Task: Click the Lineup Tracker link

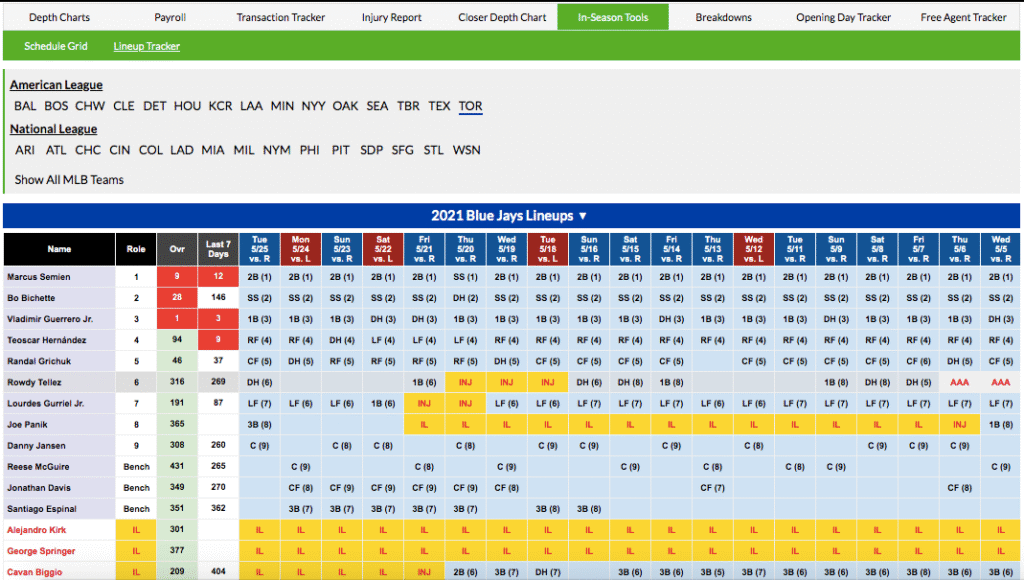Action: (147, 46)
